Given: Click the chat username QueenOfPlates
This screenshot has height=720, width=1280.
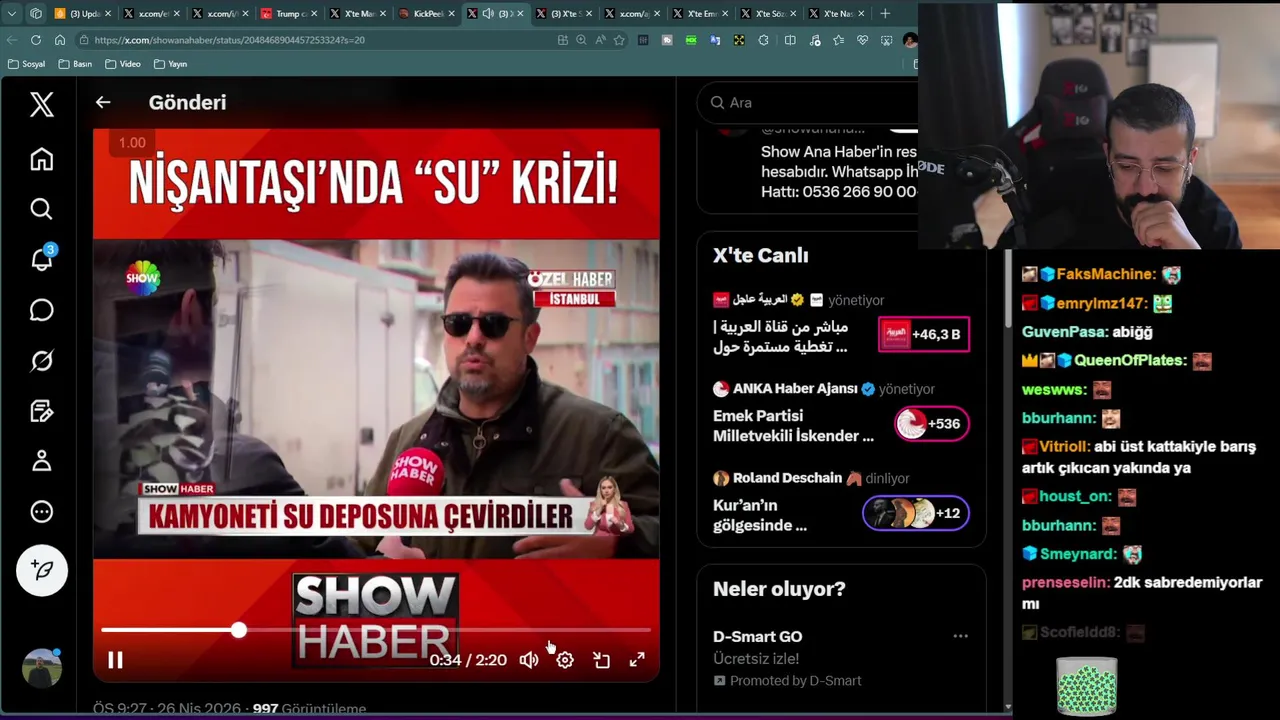Looking at the screenshot, I should (x=1130, y=361).
